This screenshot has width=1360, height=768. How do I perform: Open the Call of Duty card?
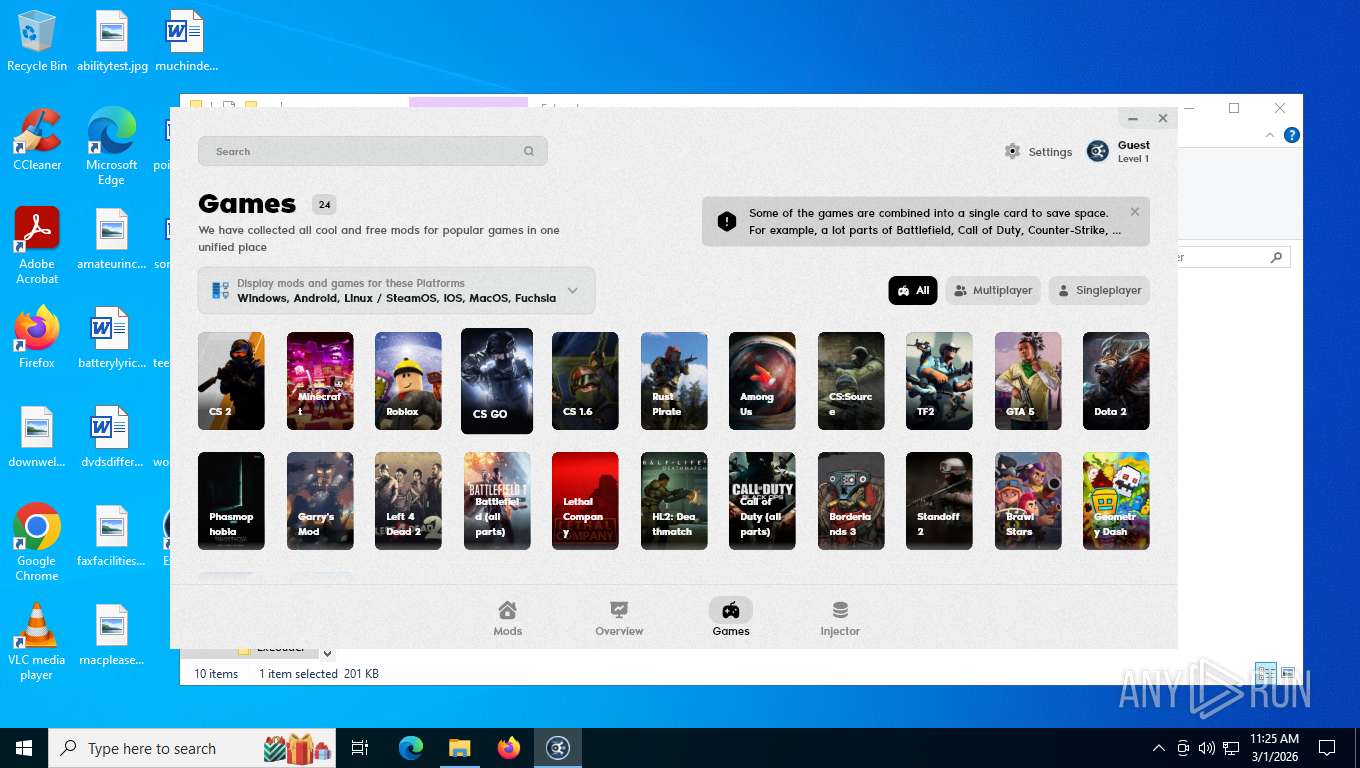pos(762,501)
